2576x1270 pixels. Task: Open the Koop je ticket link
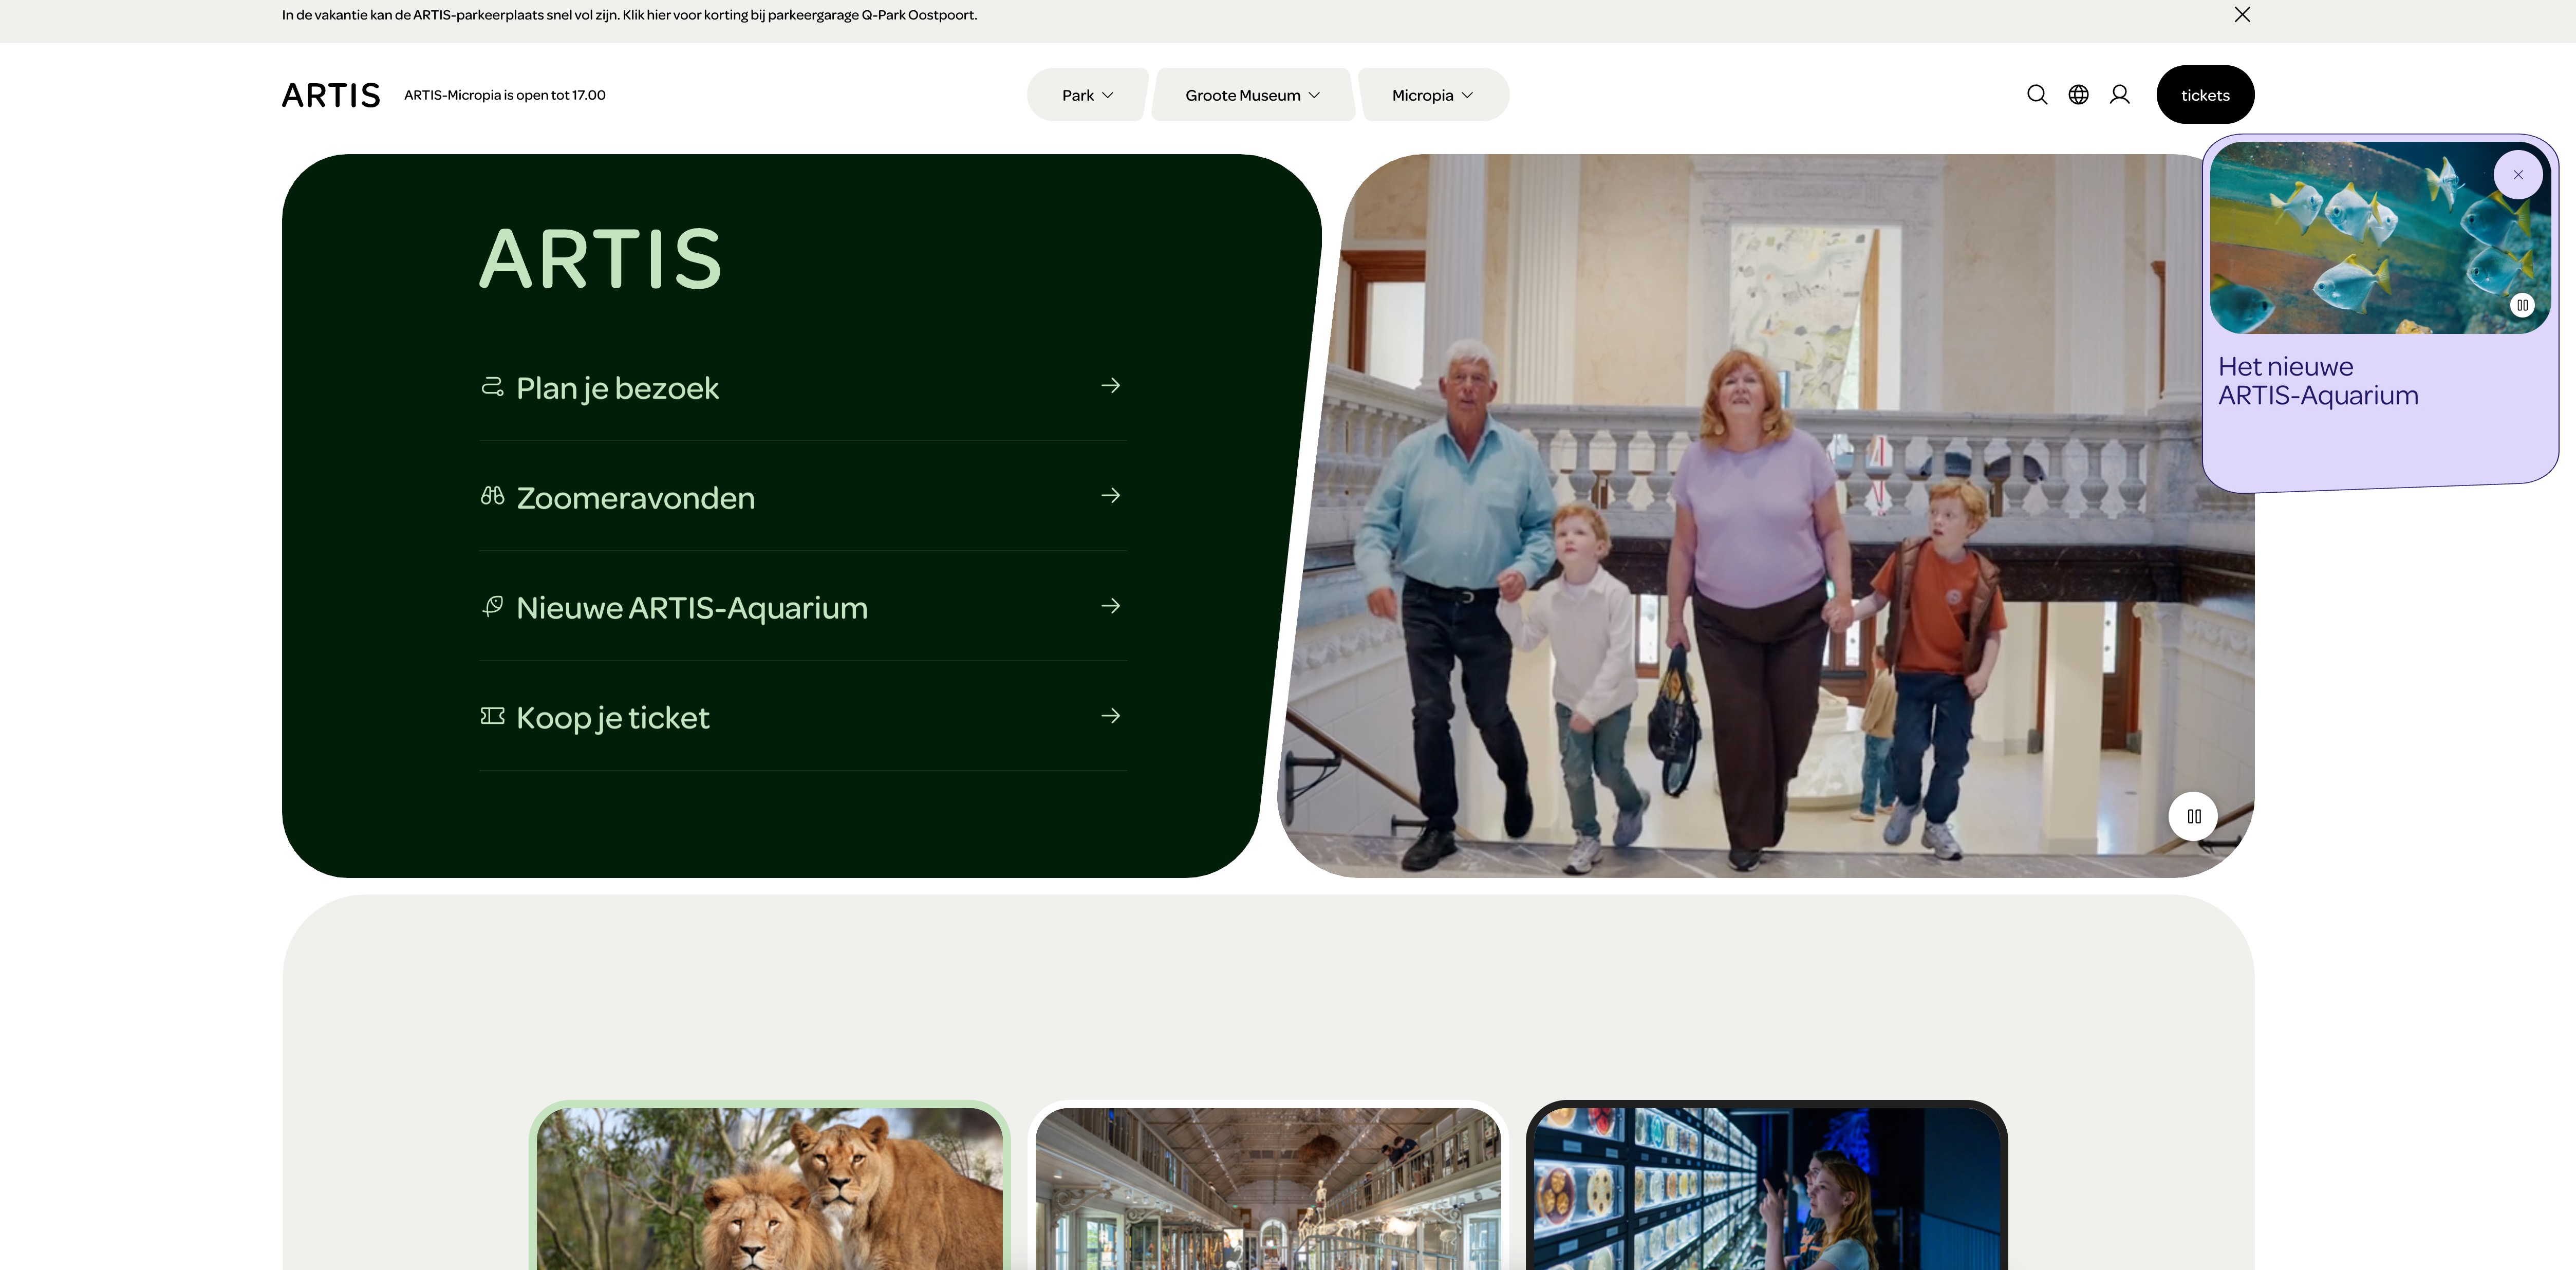[803, 717]
